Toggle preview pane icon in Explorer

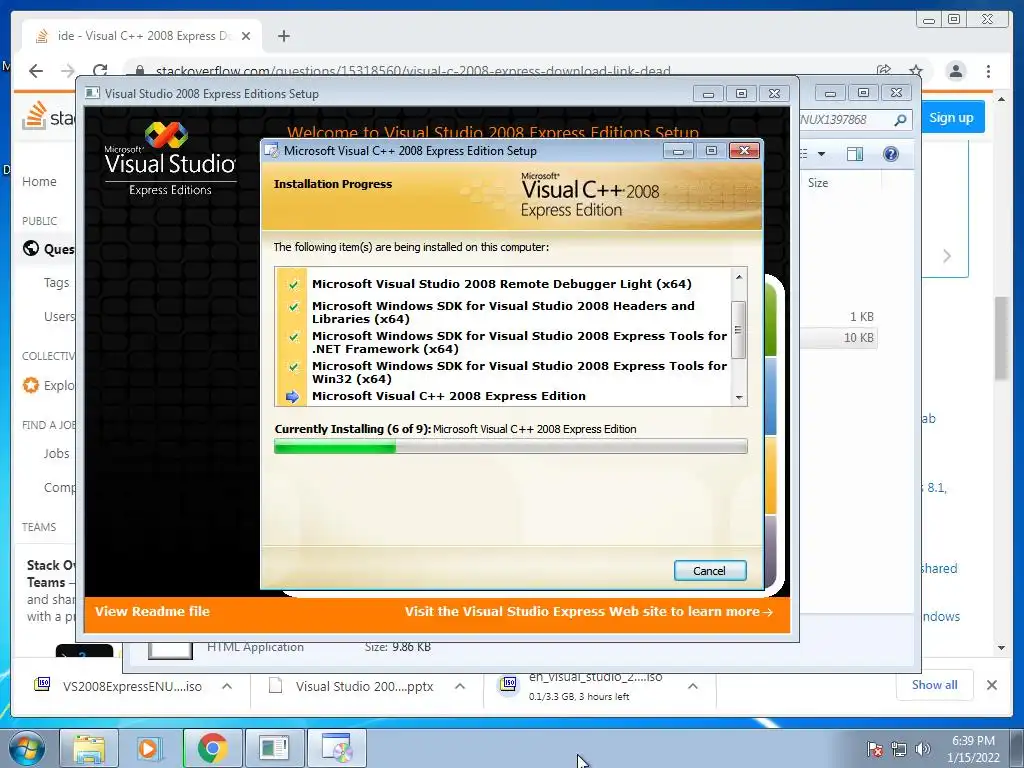pyautogui.click(x=855, y=154)
